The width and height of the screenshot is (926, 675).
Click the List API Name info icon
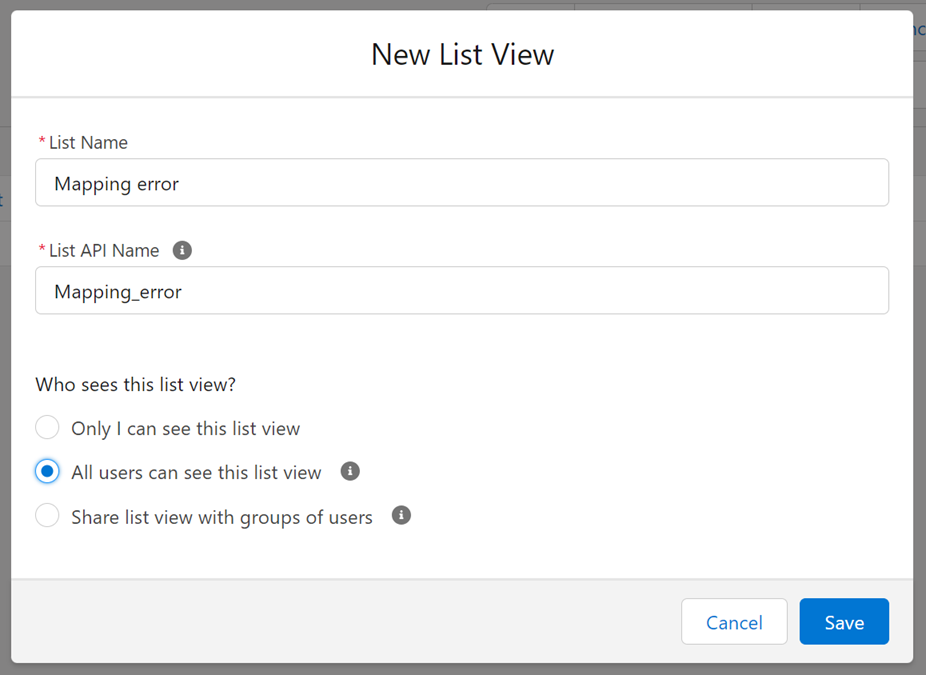click(182, 250)
